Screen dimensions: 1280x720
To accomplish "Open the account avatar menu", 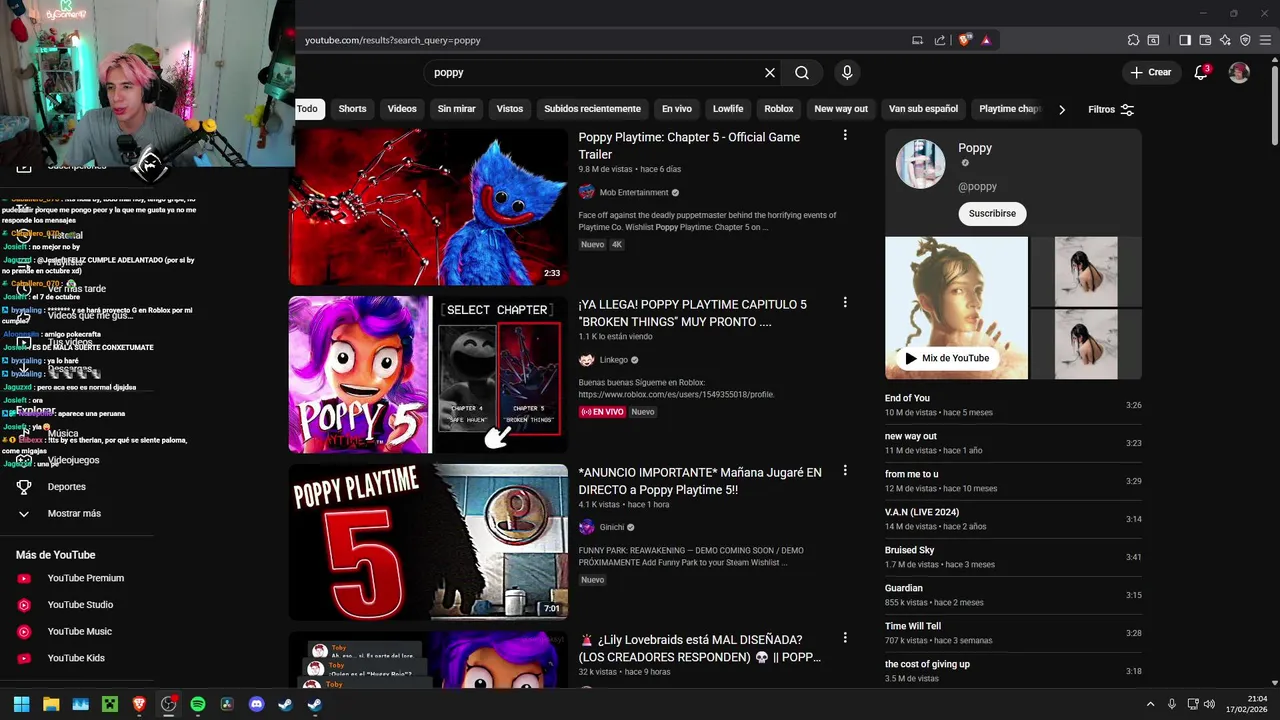I will point(1239,72).
